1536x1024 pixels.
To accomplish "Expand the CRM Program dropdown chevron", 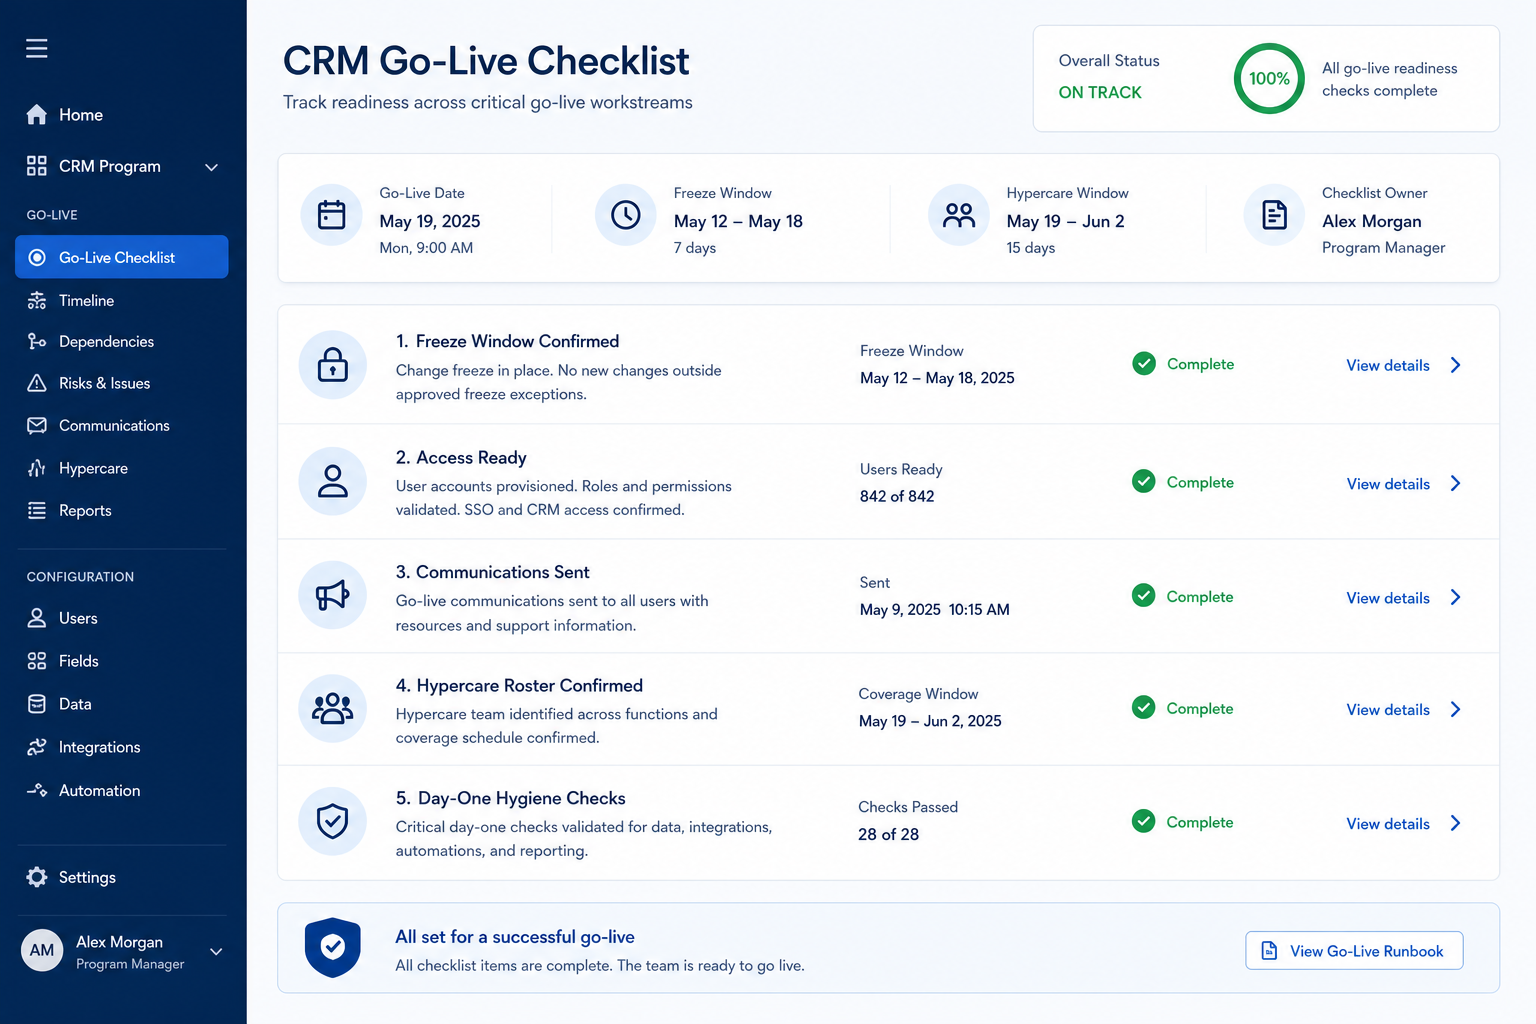I will [x=212, y=167].
